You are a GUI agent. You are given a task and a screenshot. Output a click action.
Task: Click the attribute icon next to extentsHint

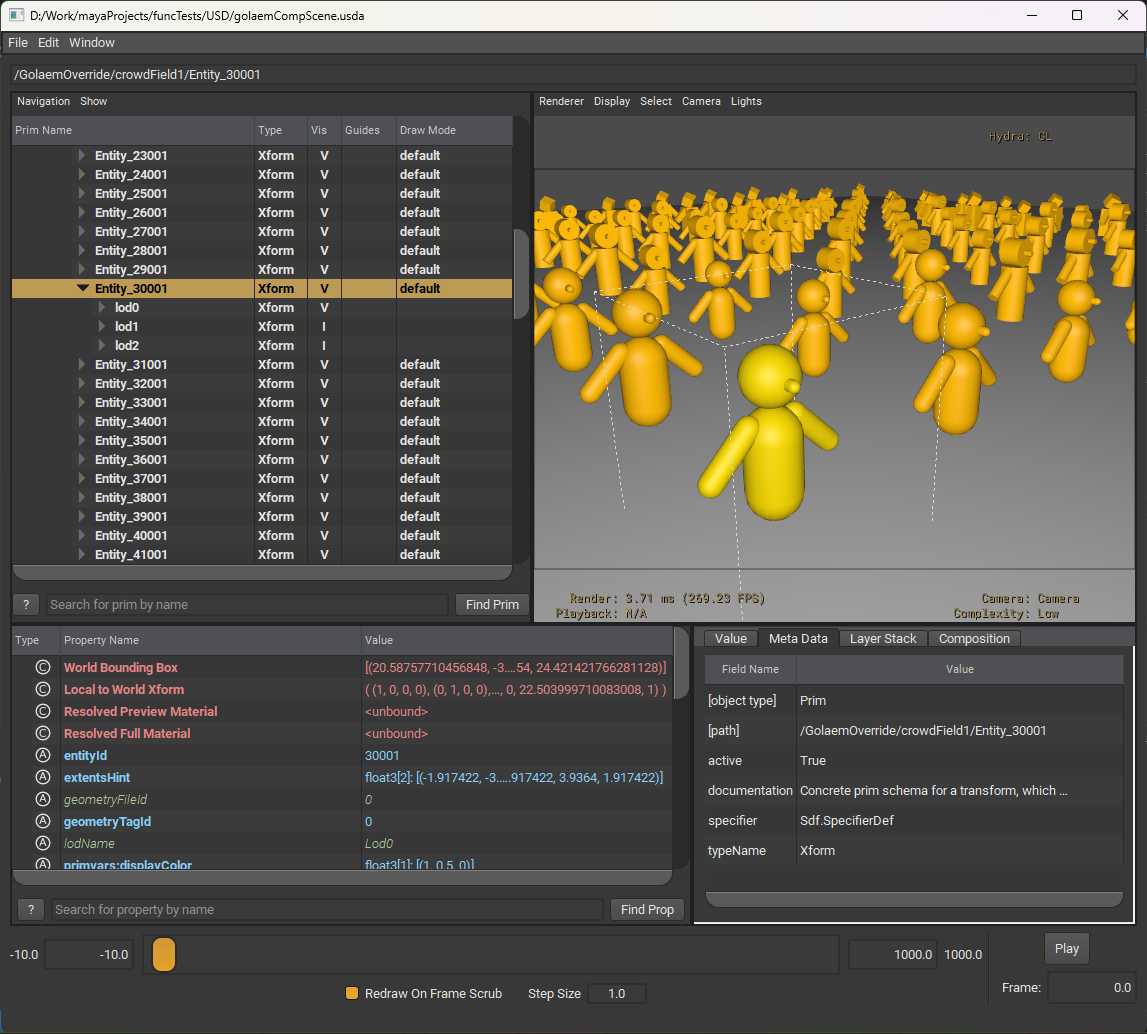pyautogui.click(x=42, y=777)
